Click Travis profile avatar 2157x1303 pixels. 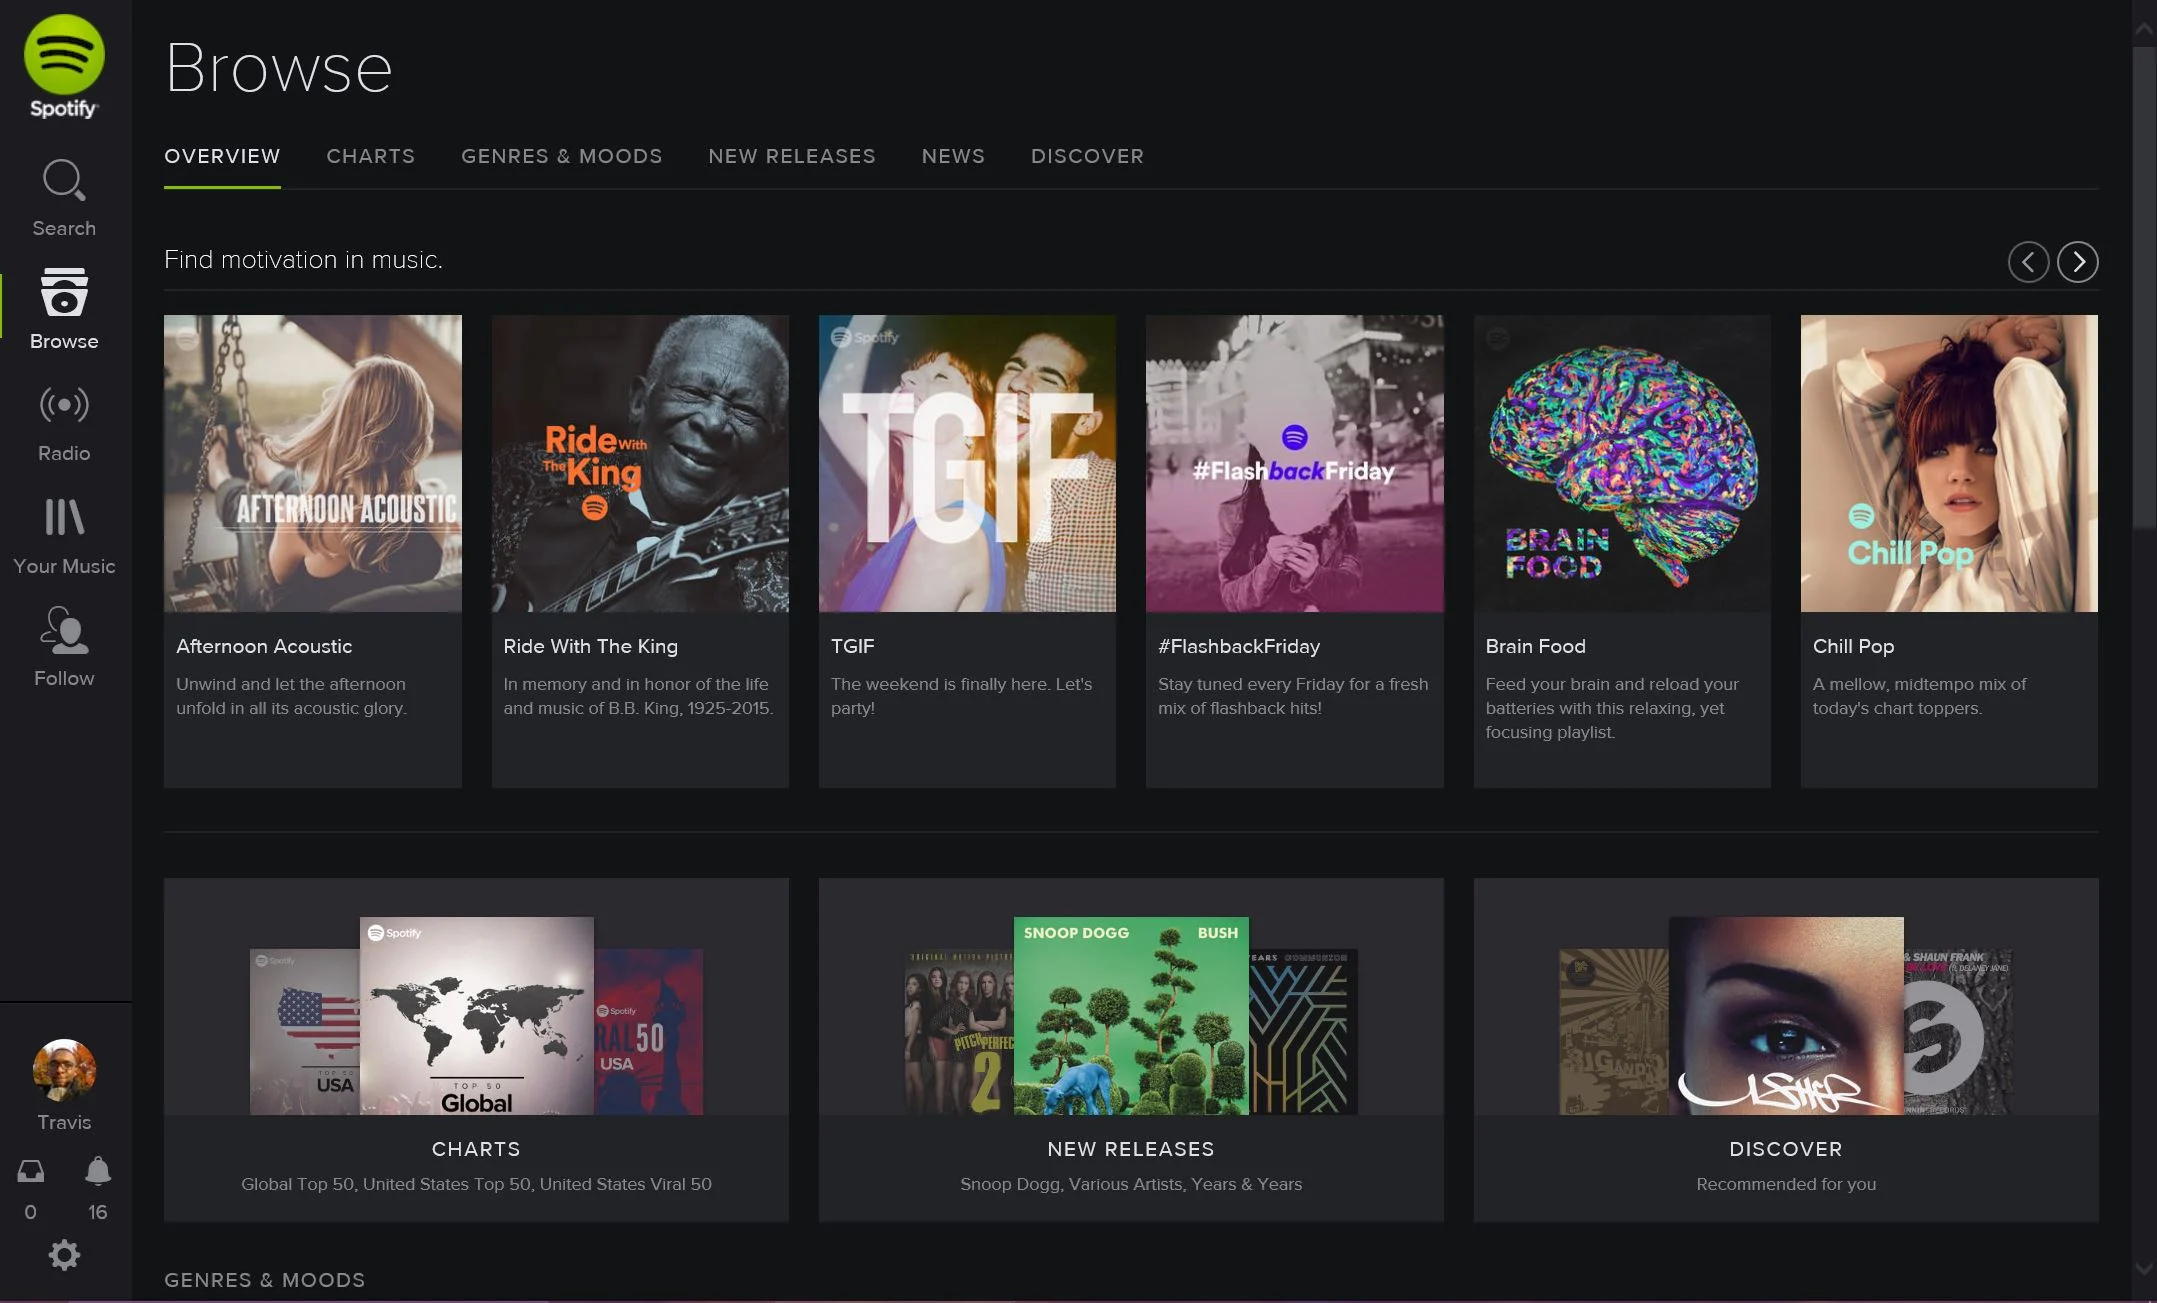click(x=64, y=1070)
